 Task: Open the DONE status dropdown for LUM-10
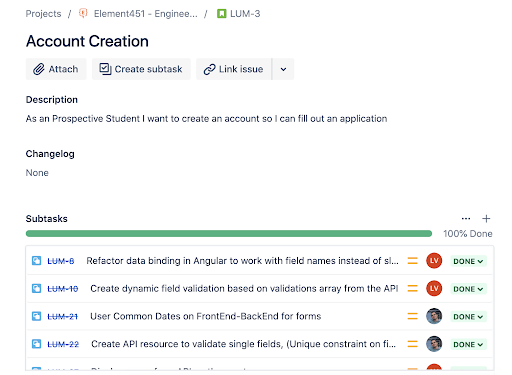pyautogui.click(x=468, y=289)
